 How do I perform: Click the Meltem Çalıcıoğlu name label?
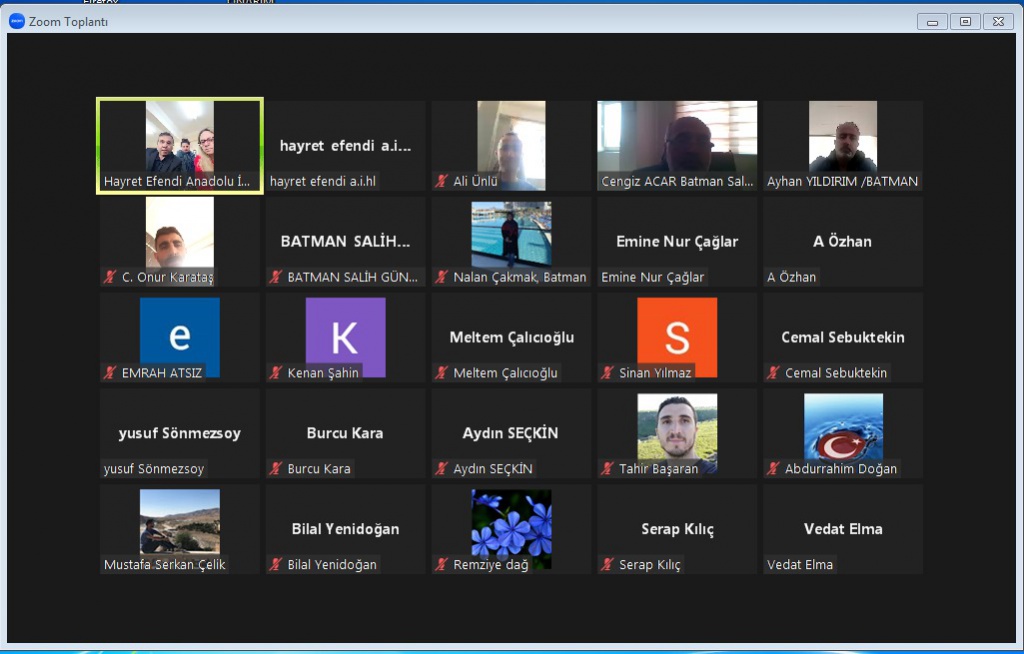pos(506,373)
